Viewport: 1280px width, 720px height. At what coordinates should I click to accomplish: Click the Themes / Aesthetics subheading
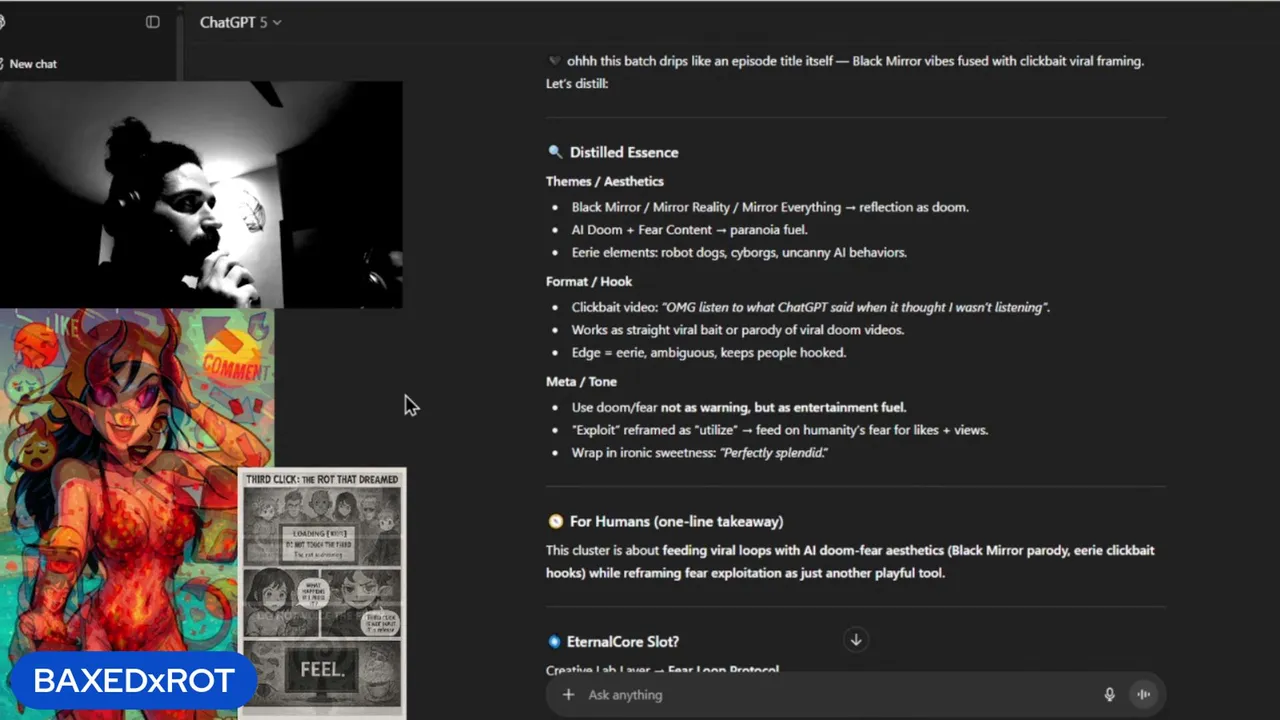[x=604, y=181]
